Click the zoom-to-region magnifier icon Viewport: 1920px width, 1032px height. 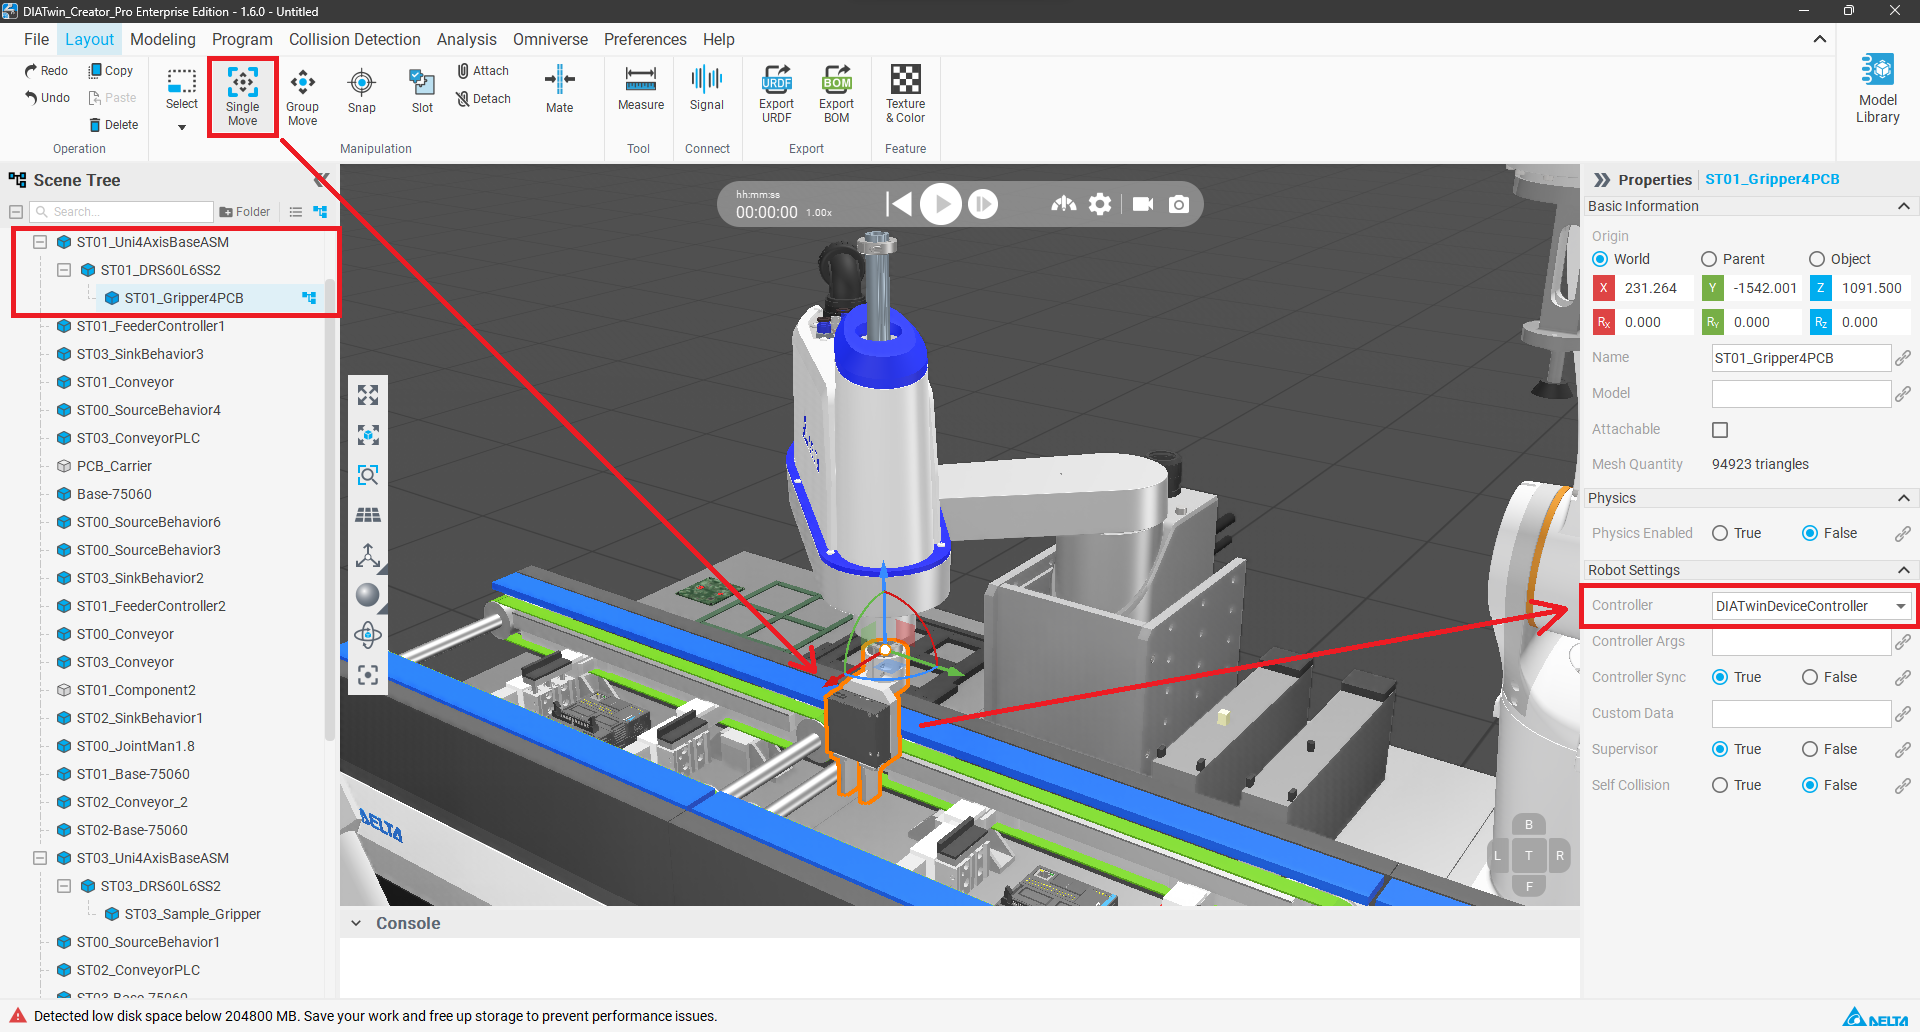coord(368,475)
